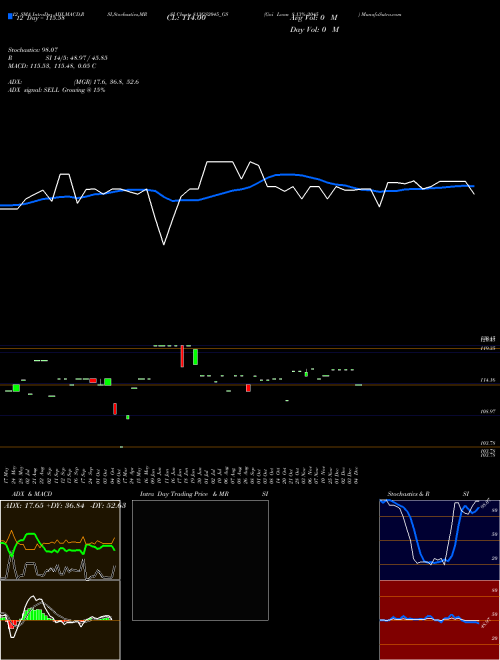Click the 'Intra Day Trading Price & MR' title

[x=184, y=494]
